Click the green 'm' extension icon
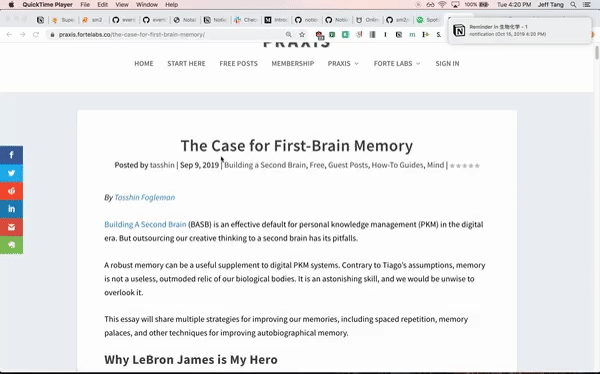 (x=412, y=34)
